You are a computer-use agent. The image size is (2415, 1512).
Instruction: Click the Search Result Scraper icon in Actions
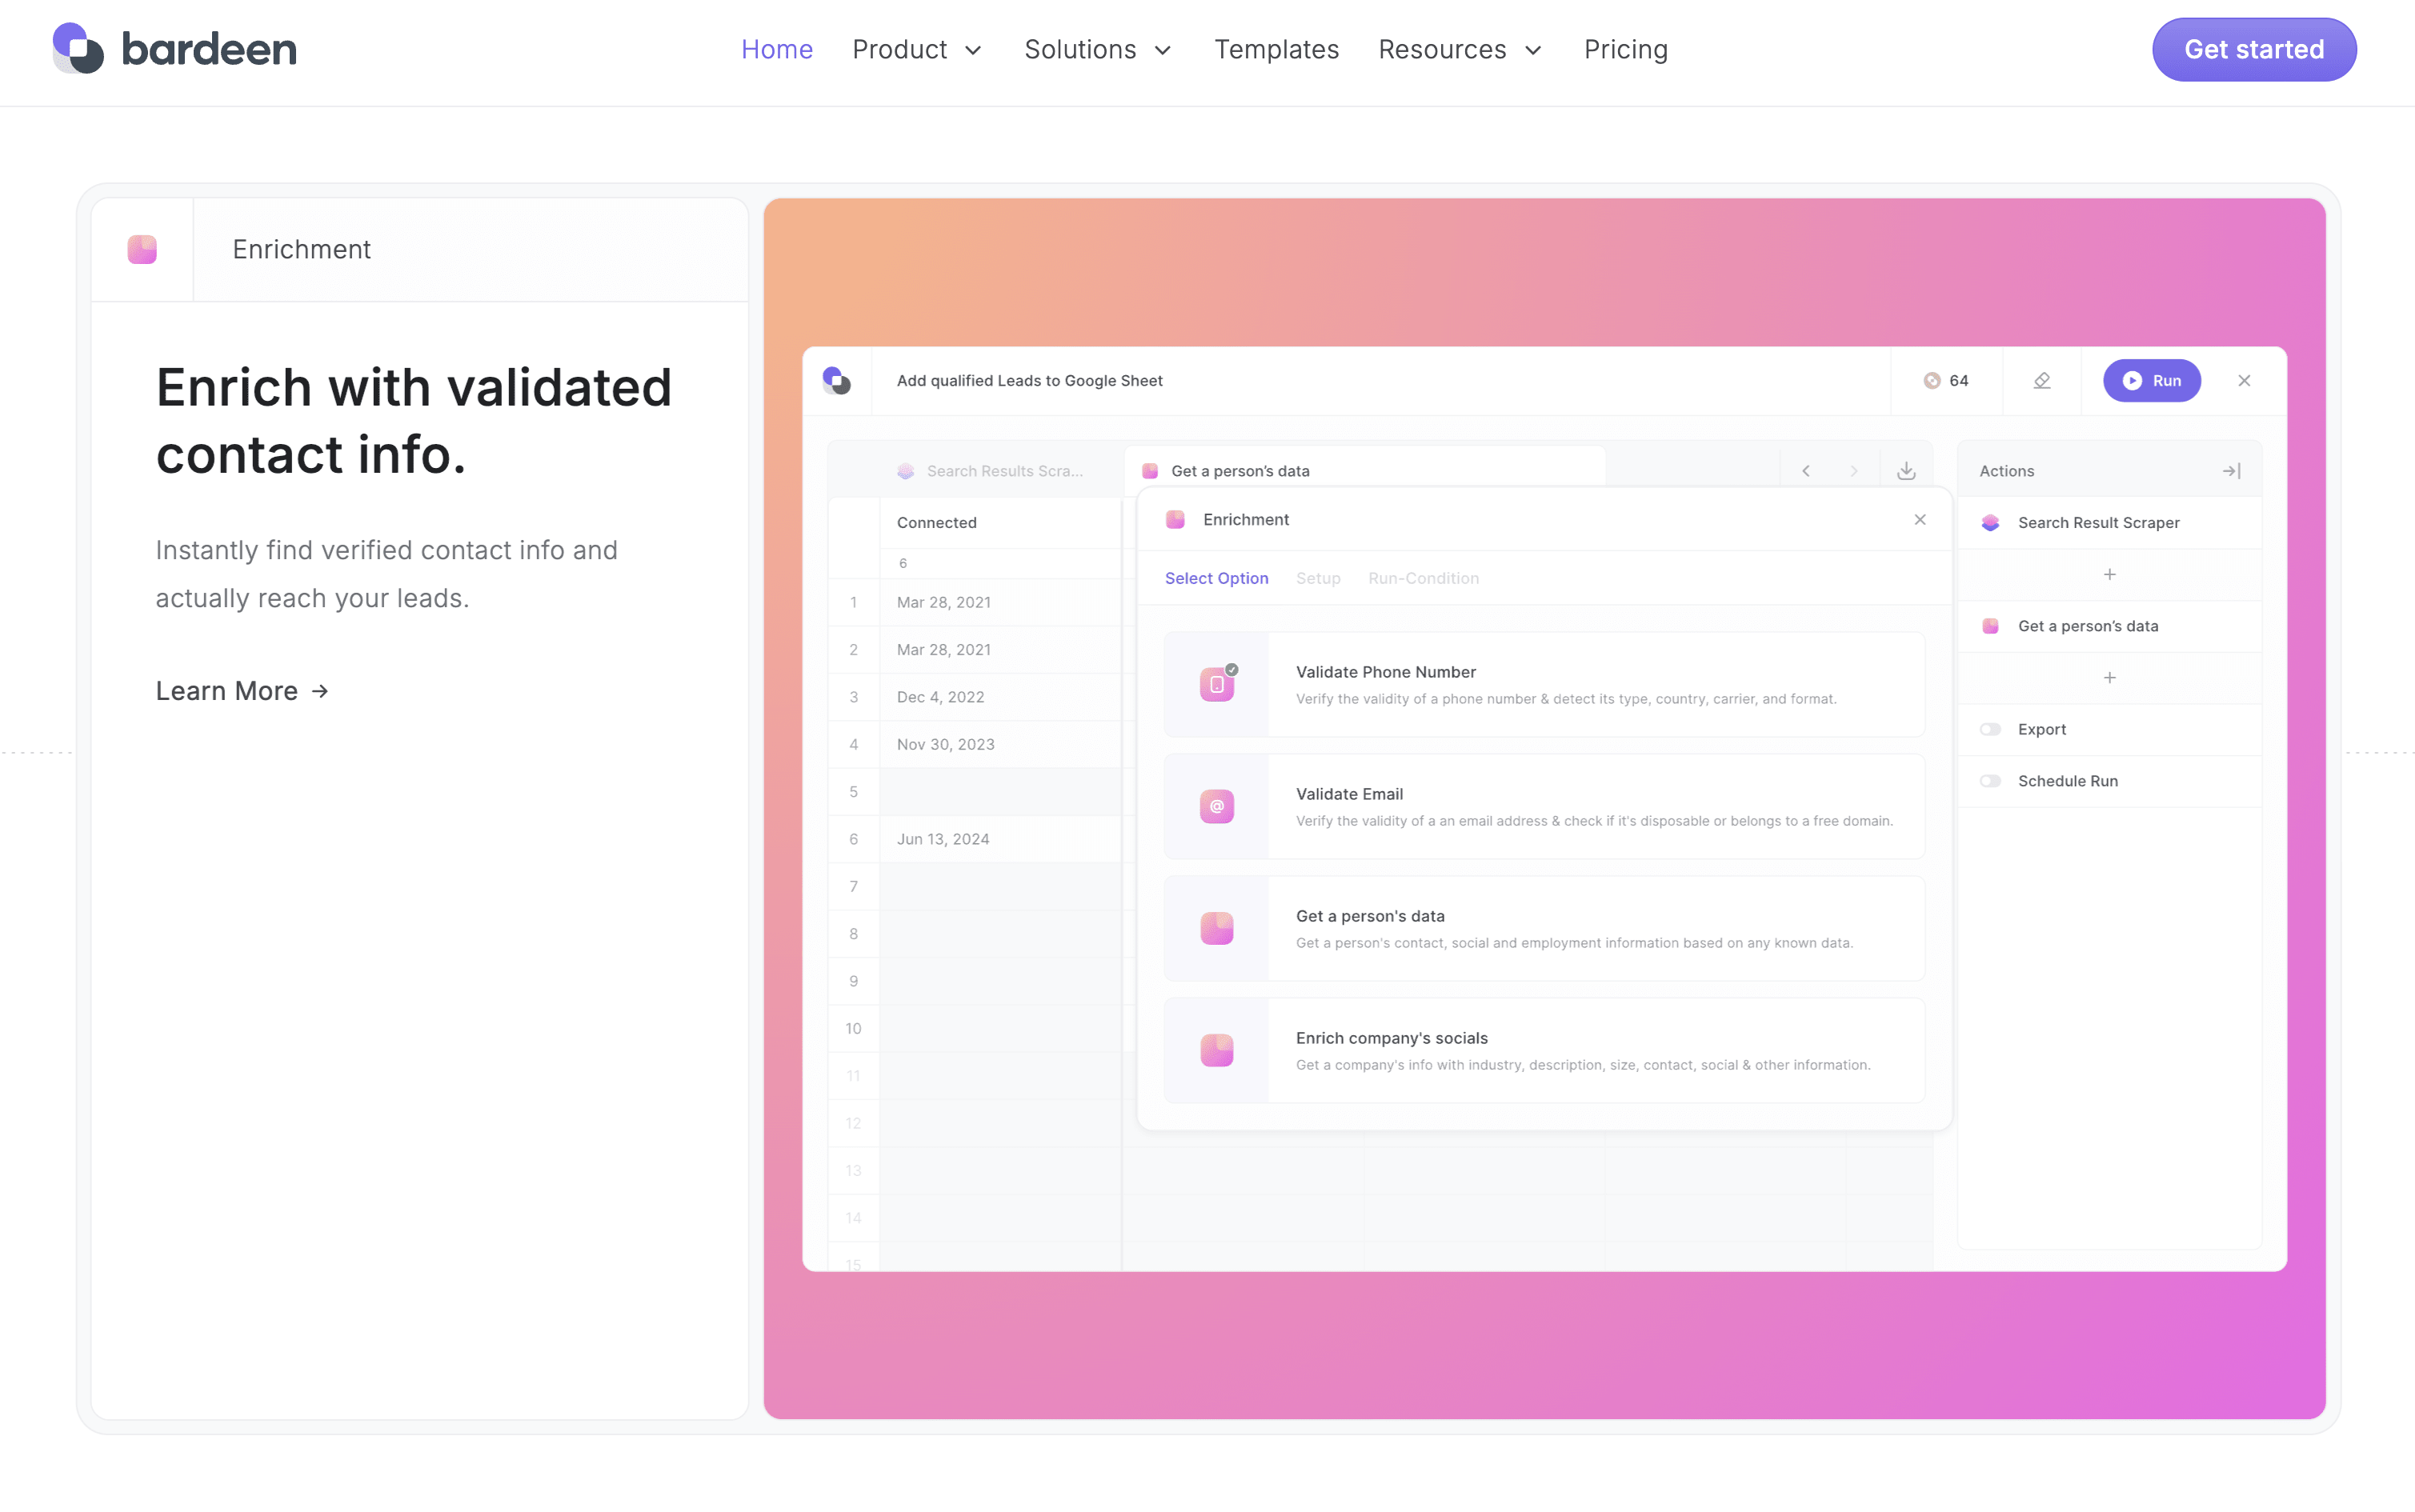[x=1990, y=522]
